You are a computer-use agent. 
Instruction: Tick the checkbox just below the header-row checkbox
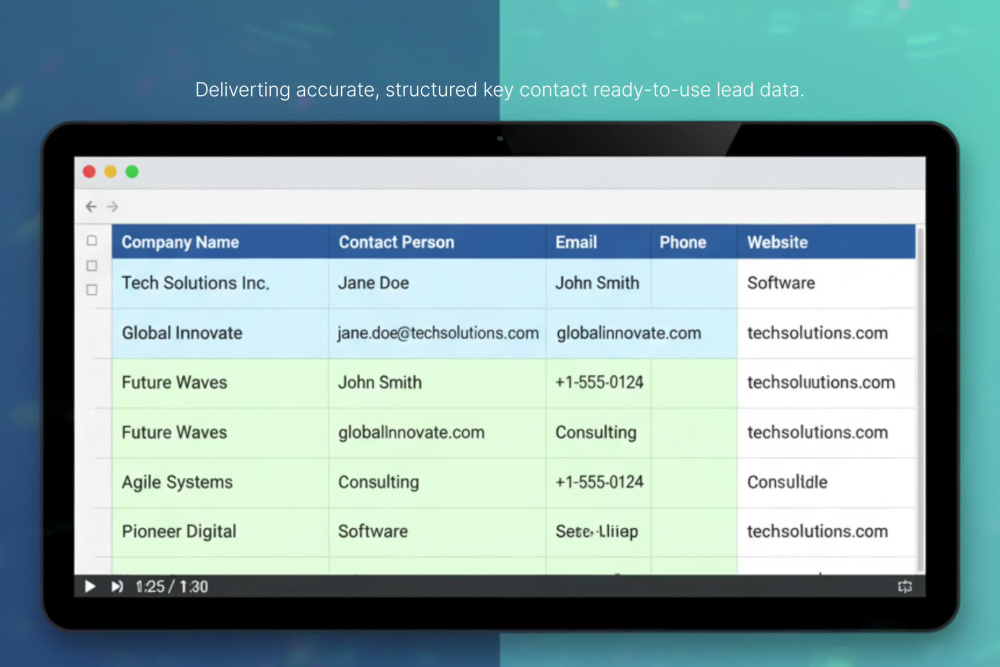(92, 265)
